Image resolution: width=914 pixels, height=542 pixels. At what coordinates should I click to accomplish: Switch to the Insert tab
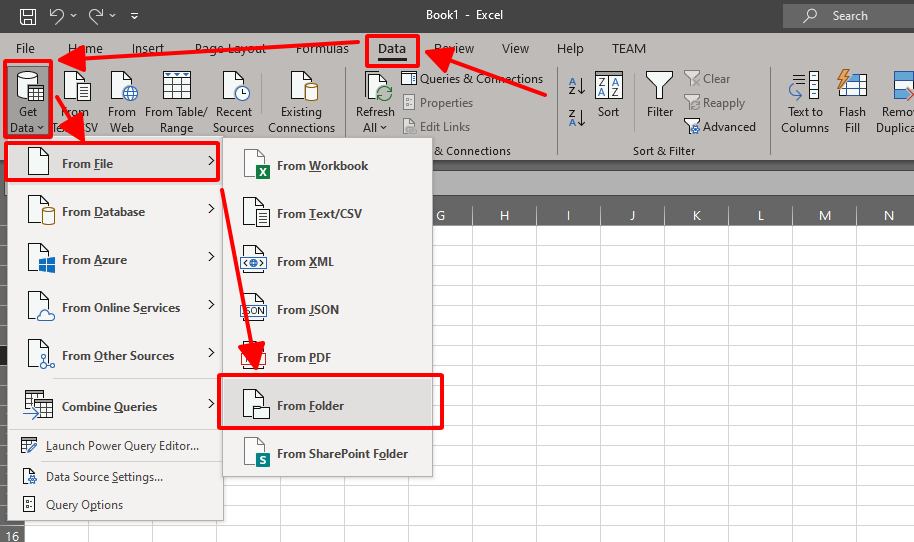click(147, 48)
